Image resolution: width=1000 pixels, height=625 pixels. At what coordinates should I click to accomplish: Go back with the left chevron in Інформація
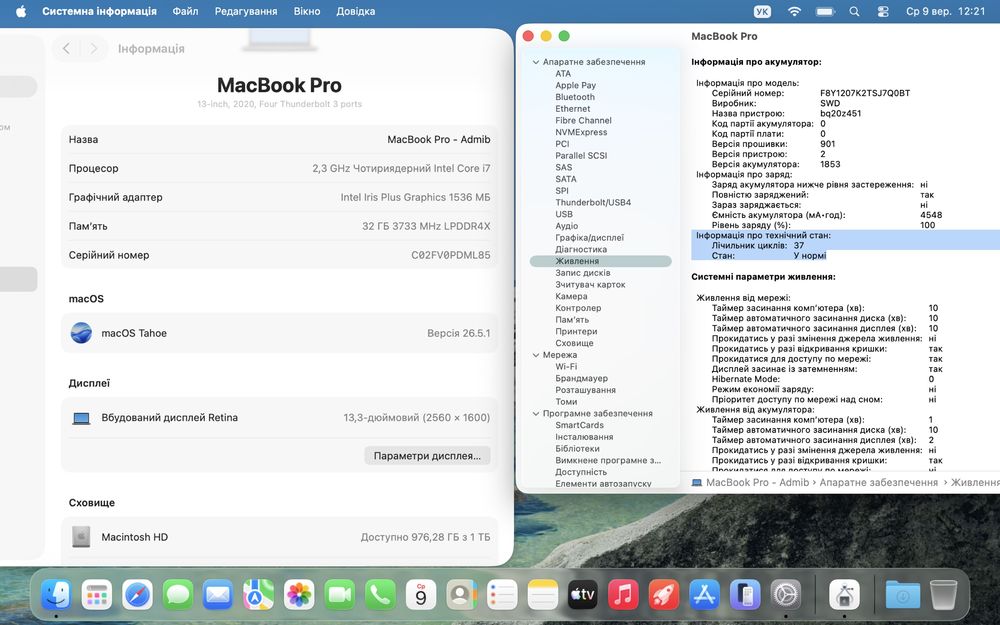pyautogui.click(x=66, y=48)
